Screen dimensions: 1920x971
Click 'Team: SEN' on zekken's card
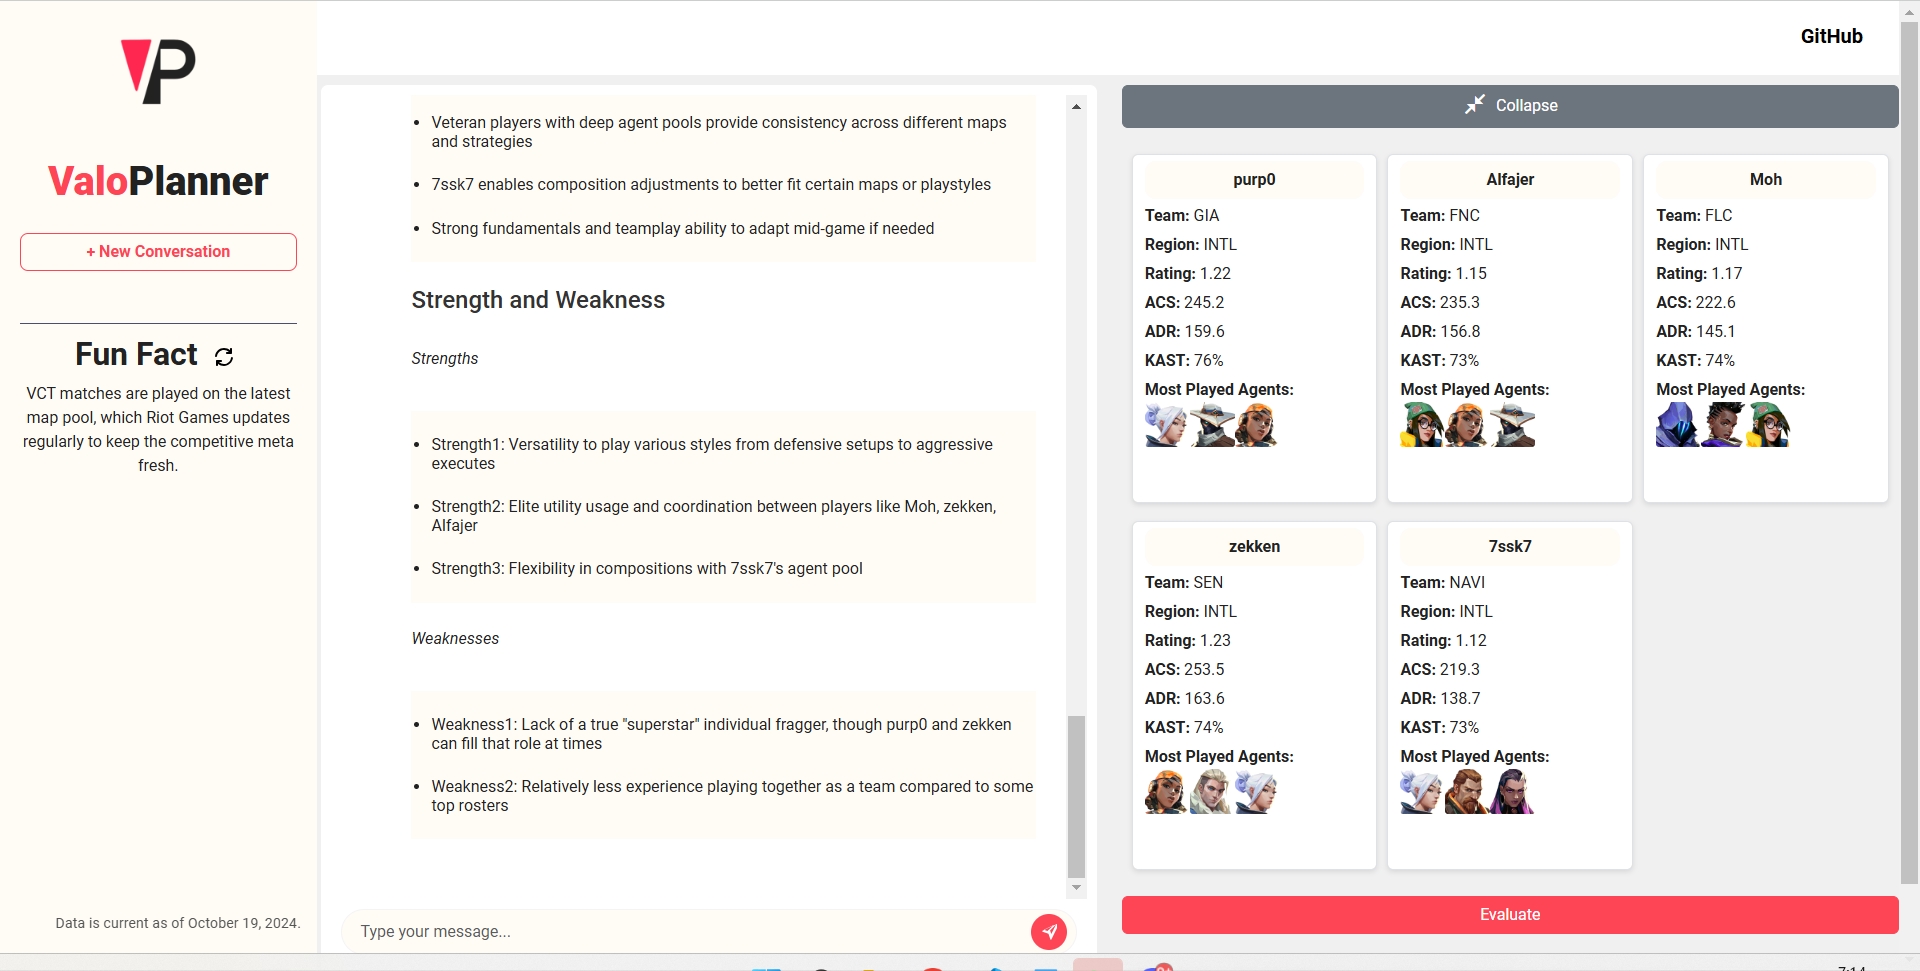pos(1184,582)
